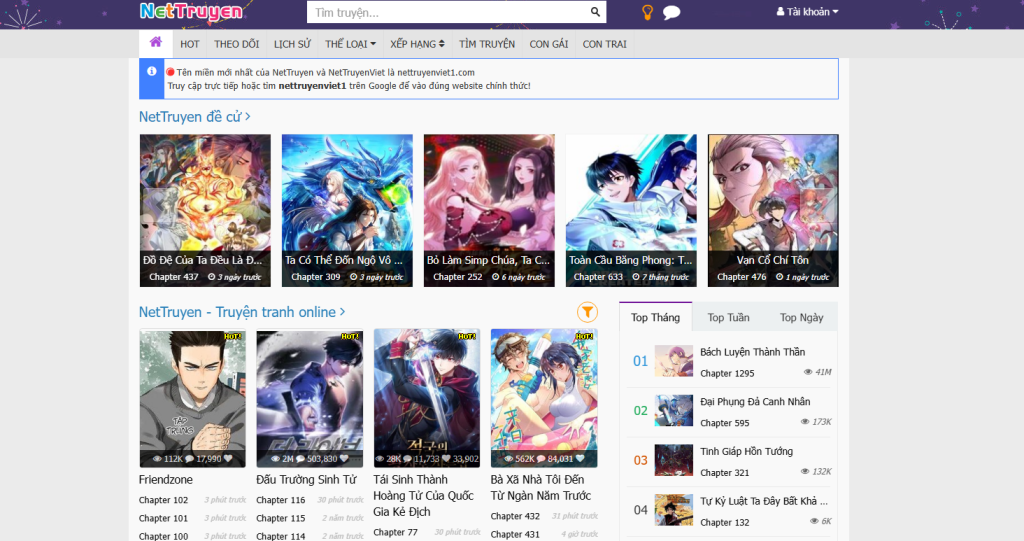Click the orange filter icon
Viewport: 1024px width, 541px height.
point(587,312)
